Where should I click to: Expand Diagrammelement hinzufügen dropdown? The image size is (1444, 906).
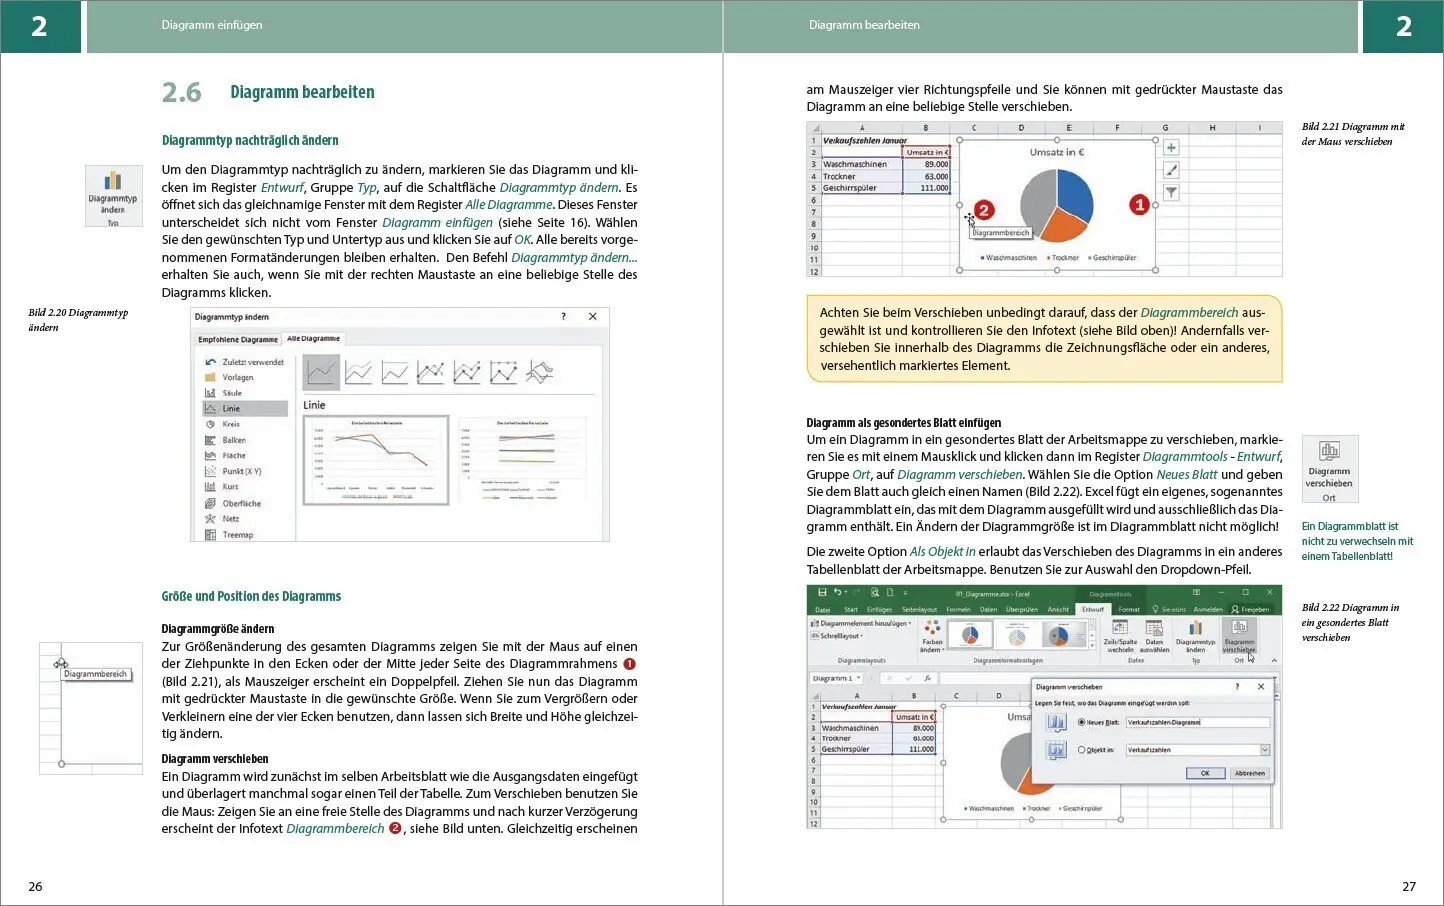pos(860,623)
